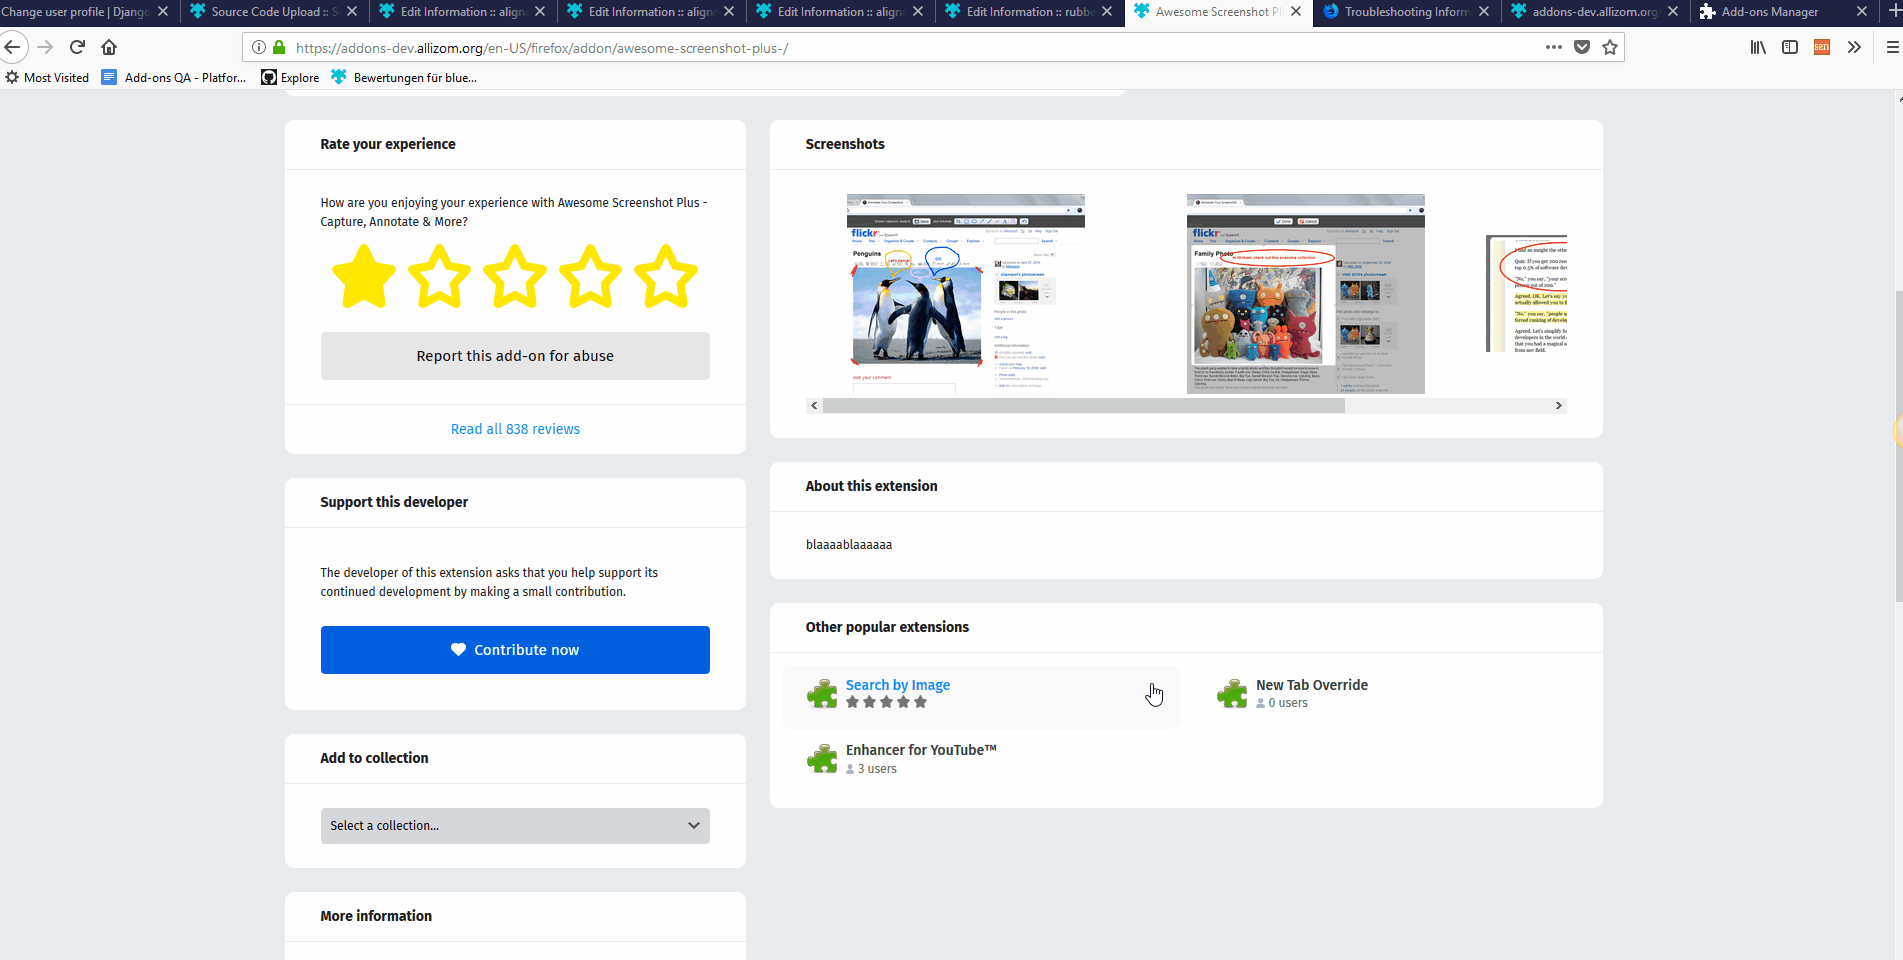Rate the add-on four stars

[590, 277]
